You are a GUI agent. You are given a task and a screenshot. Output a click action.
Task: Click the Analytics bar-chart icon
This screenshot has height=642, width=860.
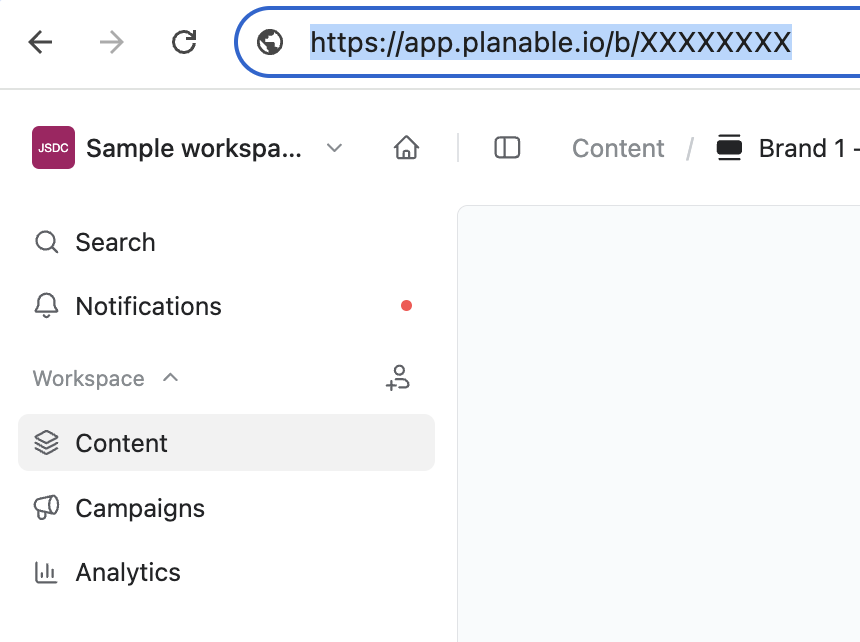(x=46, y=571)
